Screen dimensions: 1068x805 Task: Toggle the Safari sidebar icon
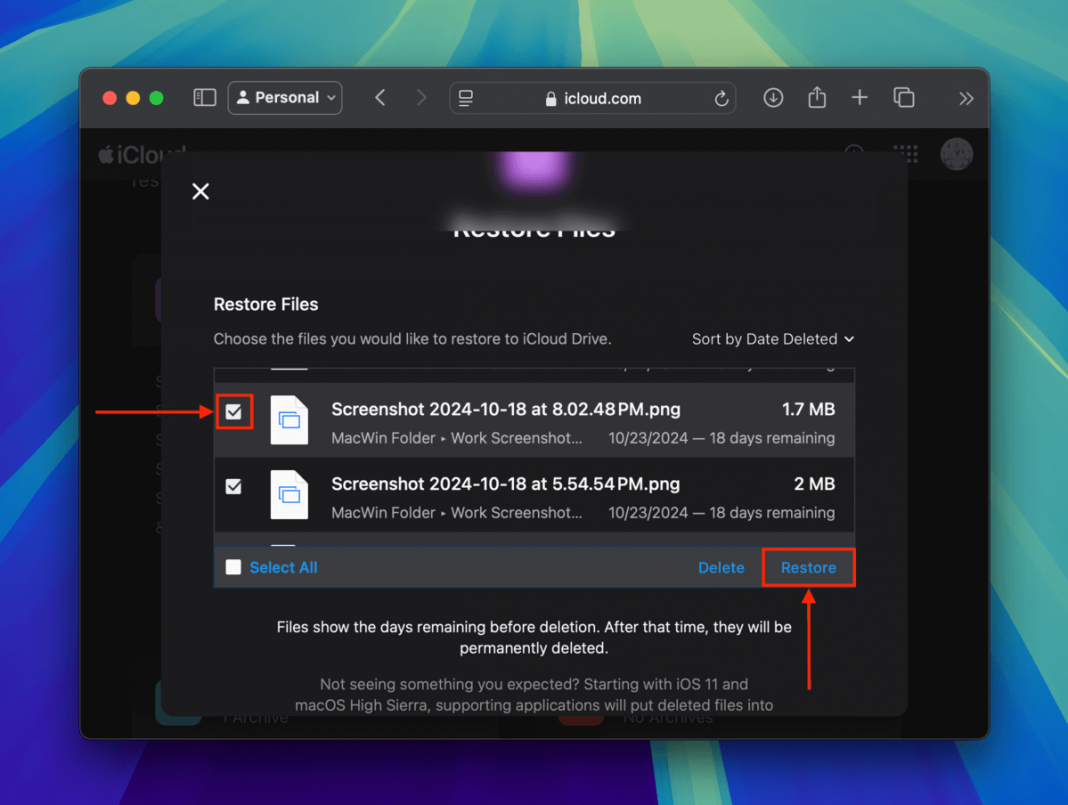204,97
